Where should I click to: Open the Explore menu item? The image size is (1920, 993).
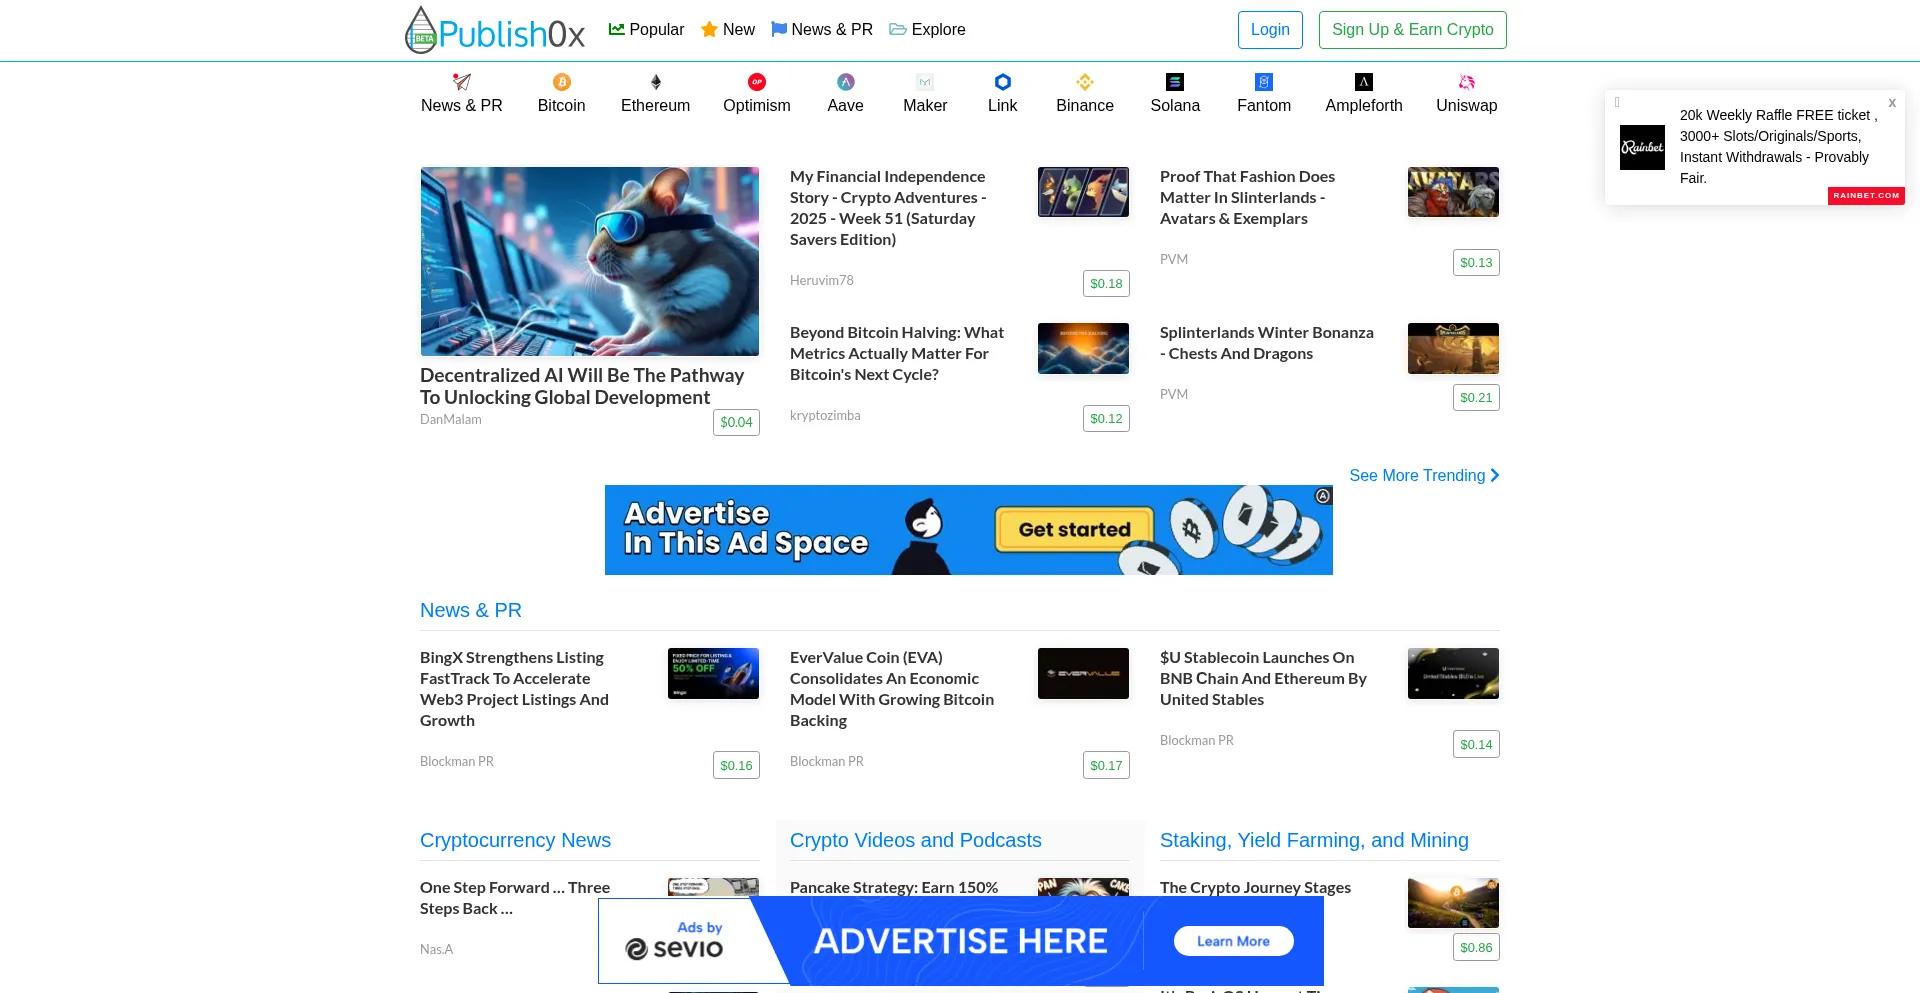[927, 29]
